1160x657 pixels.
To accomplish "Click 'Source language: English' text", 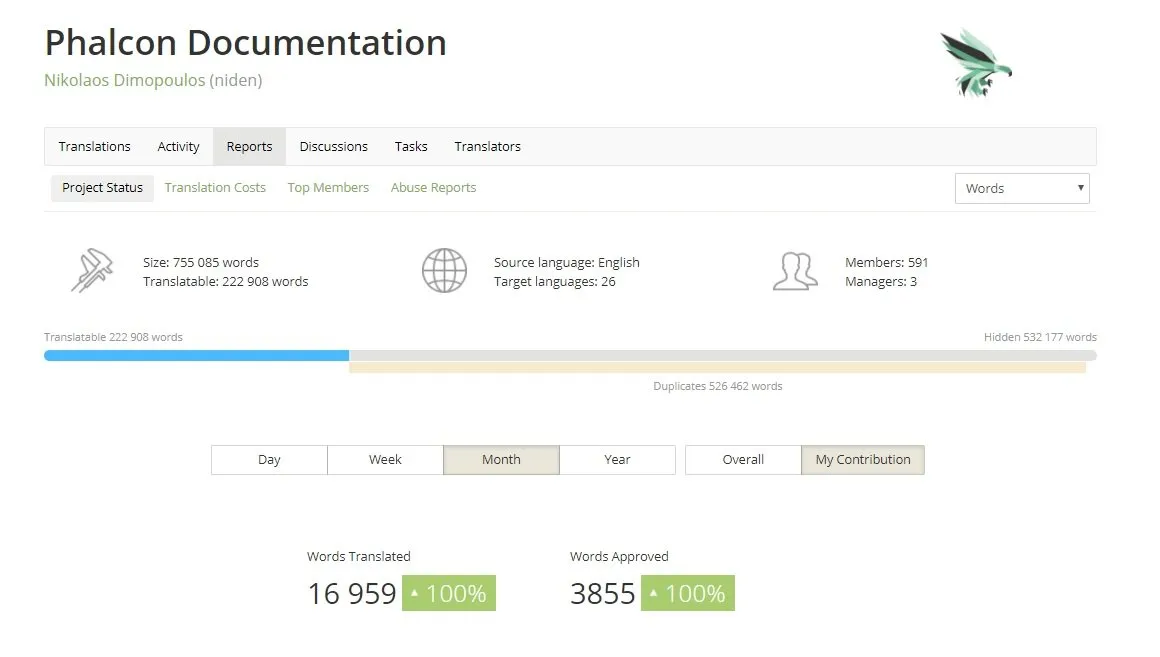I will pos(567,263).
